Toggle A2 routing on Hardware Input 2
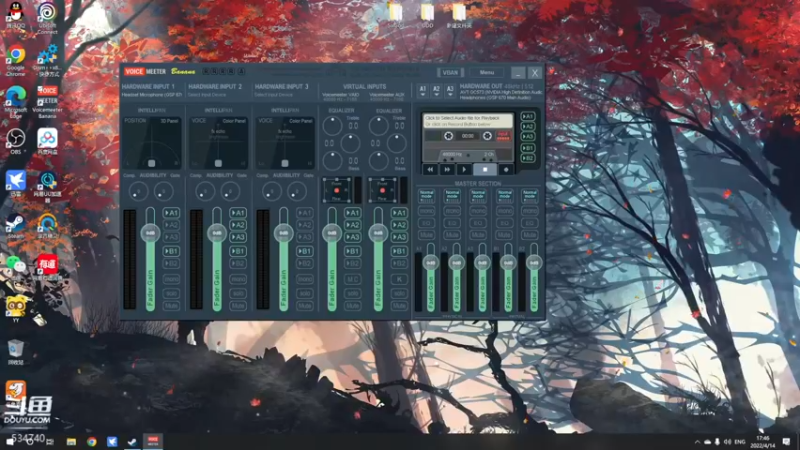Viewport: 800px width, 450px height. 238,225
